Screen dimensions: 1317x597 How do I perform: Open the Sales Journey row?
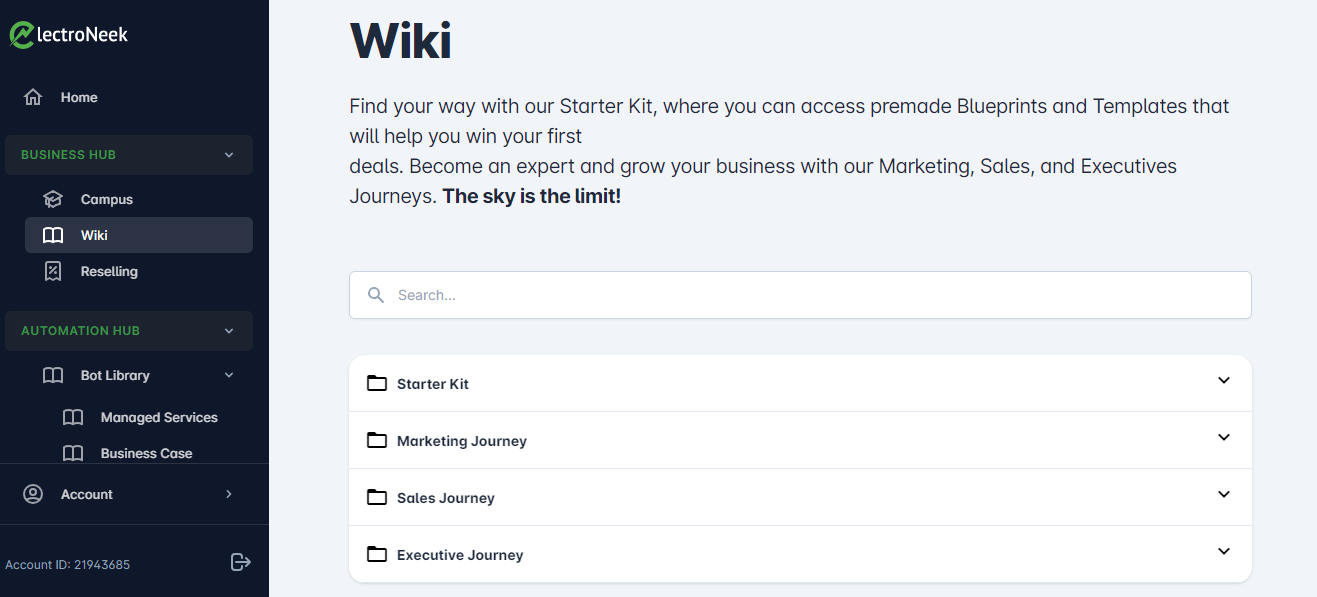pyautogui.click(x=446, y=498)
